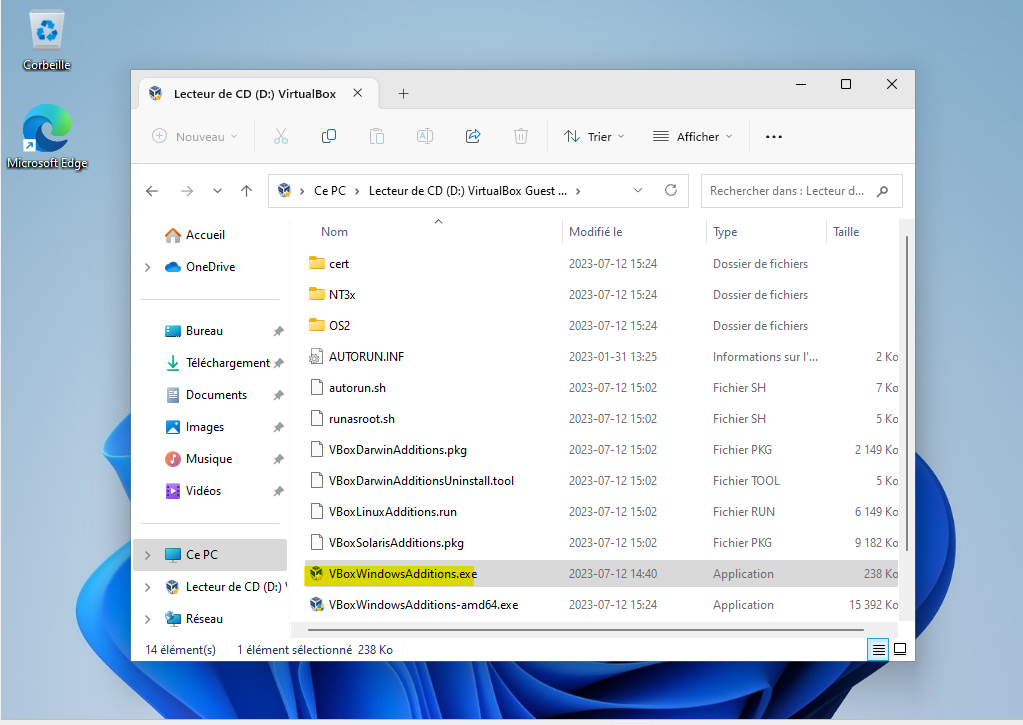1023x725 pixels.
Task: Click the search box Rechercher dans Lecteur
Action: [x=785, y=190]
